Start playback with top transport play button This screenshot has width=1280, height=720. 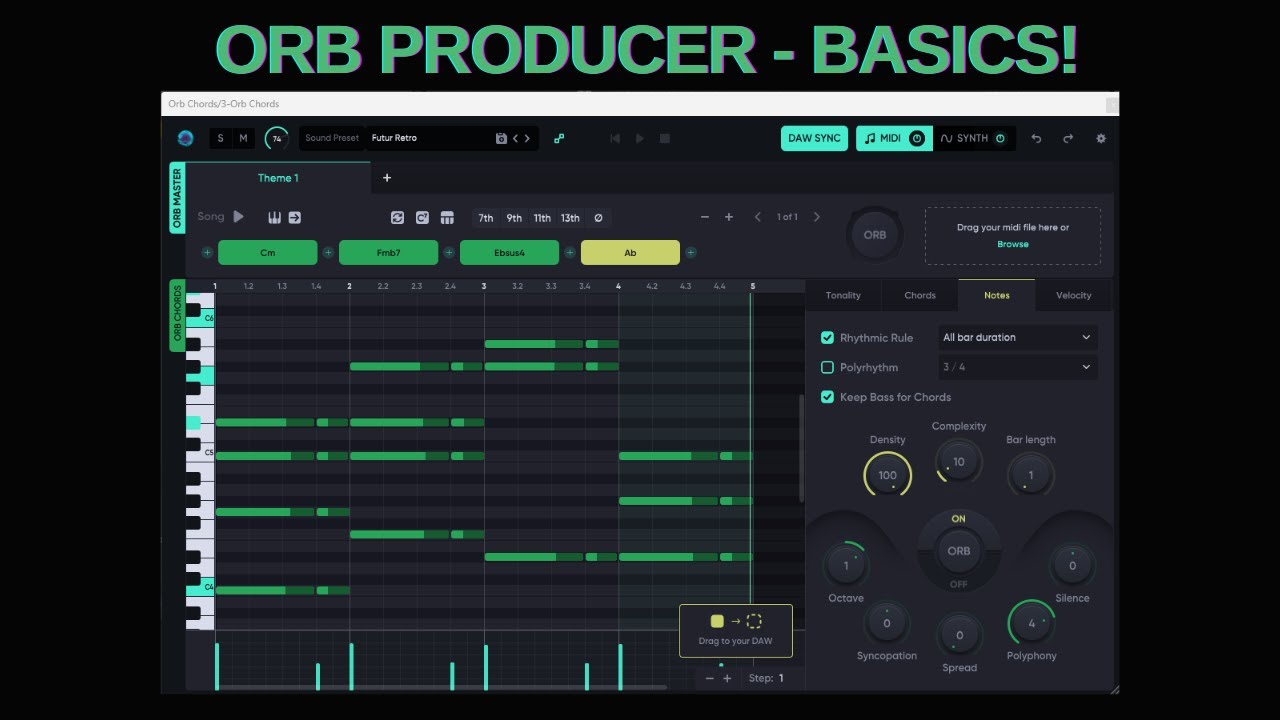[640, 138]
